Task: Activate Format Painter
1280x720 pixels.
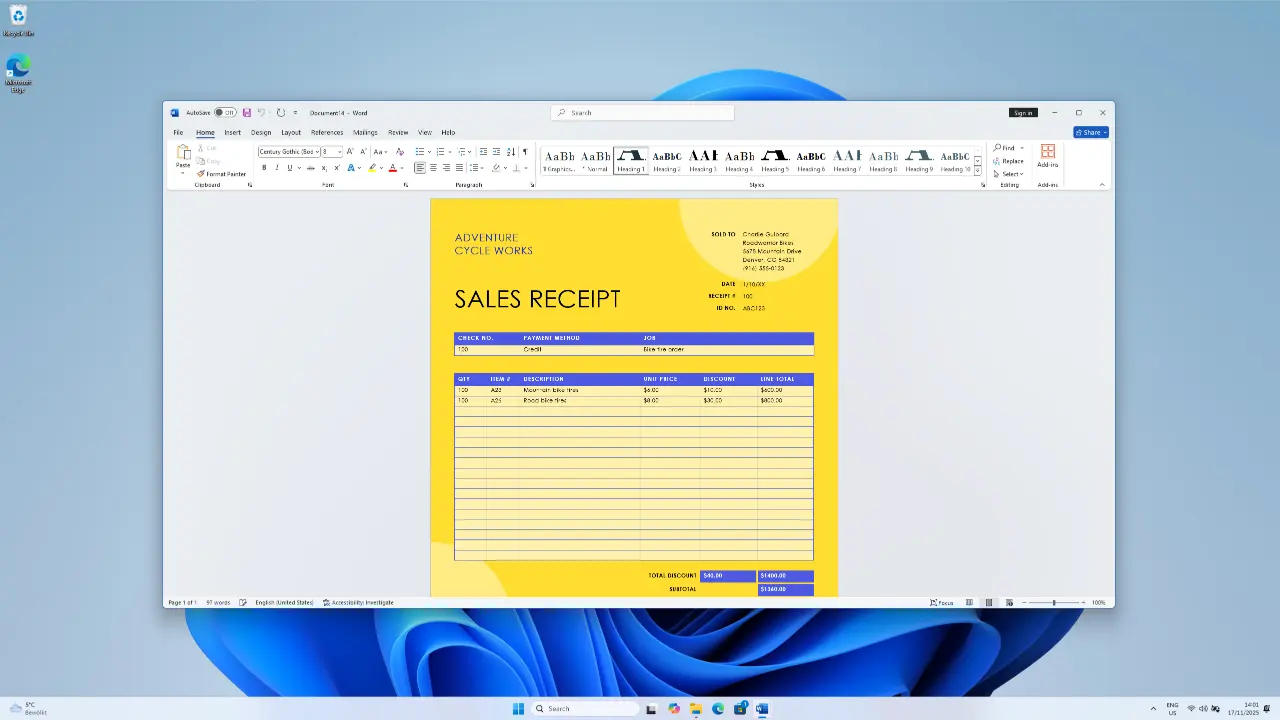Action: coord(221,174)
